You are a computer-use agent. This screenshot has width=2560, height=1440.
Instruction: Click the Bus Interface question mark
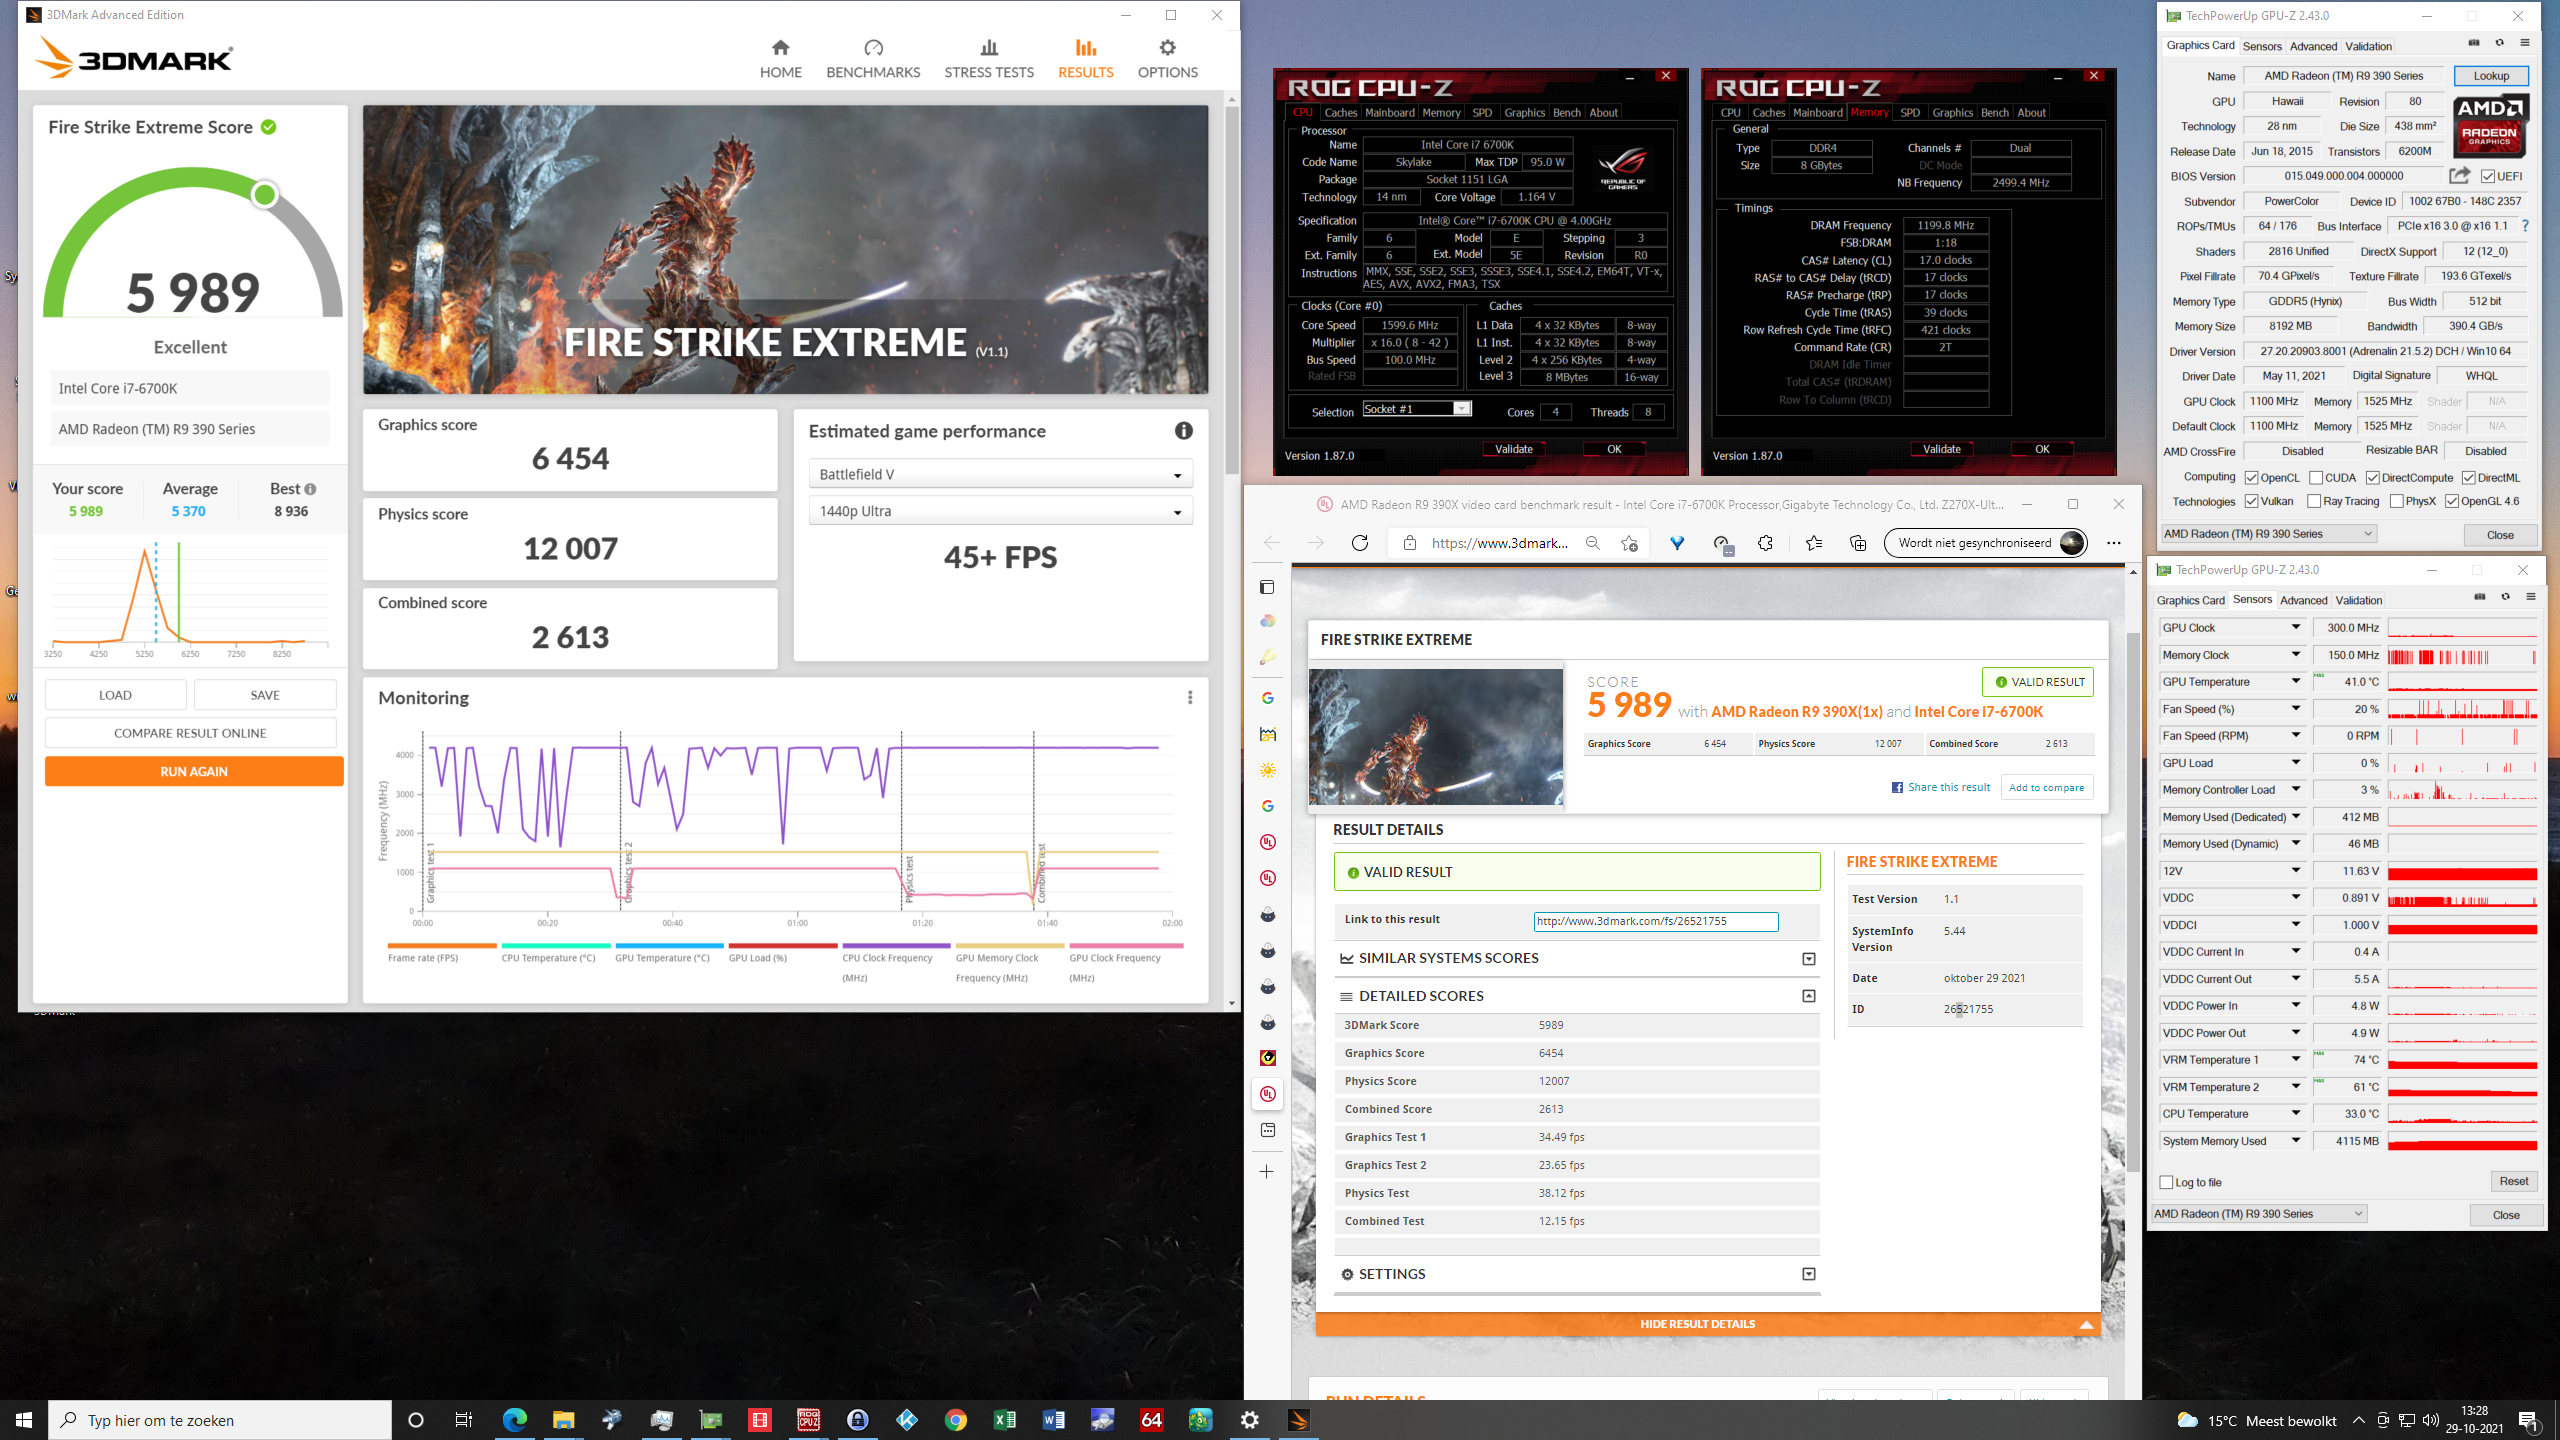click(2525, 226)
